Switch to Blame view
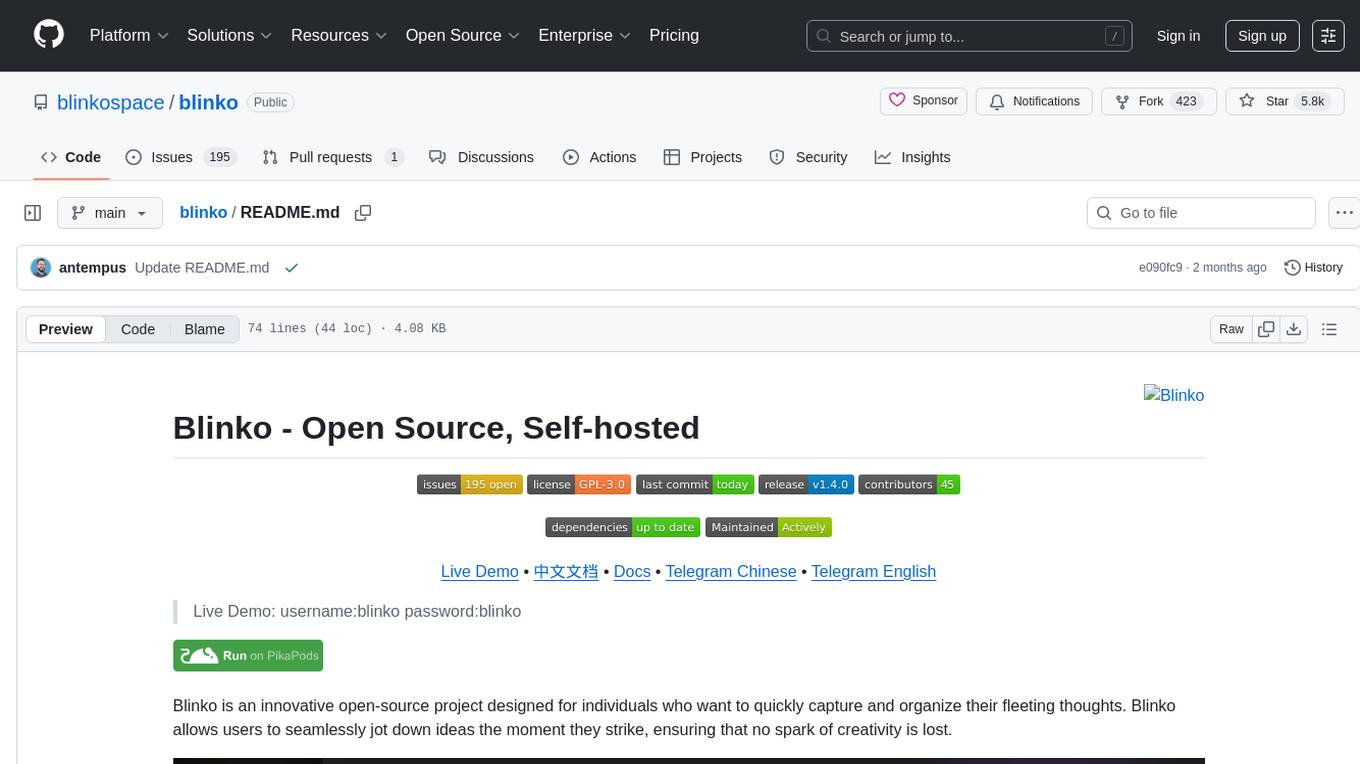This screenshot has height=764, width=1360. click(204, 329)
